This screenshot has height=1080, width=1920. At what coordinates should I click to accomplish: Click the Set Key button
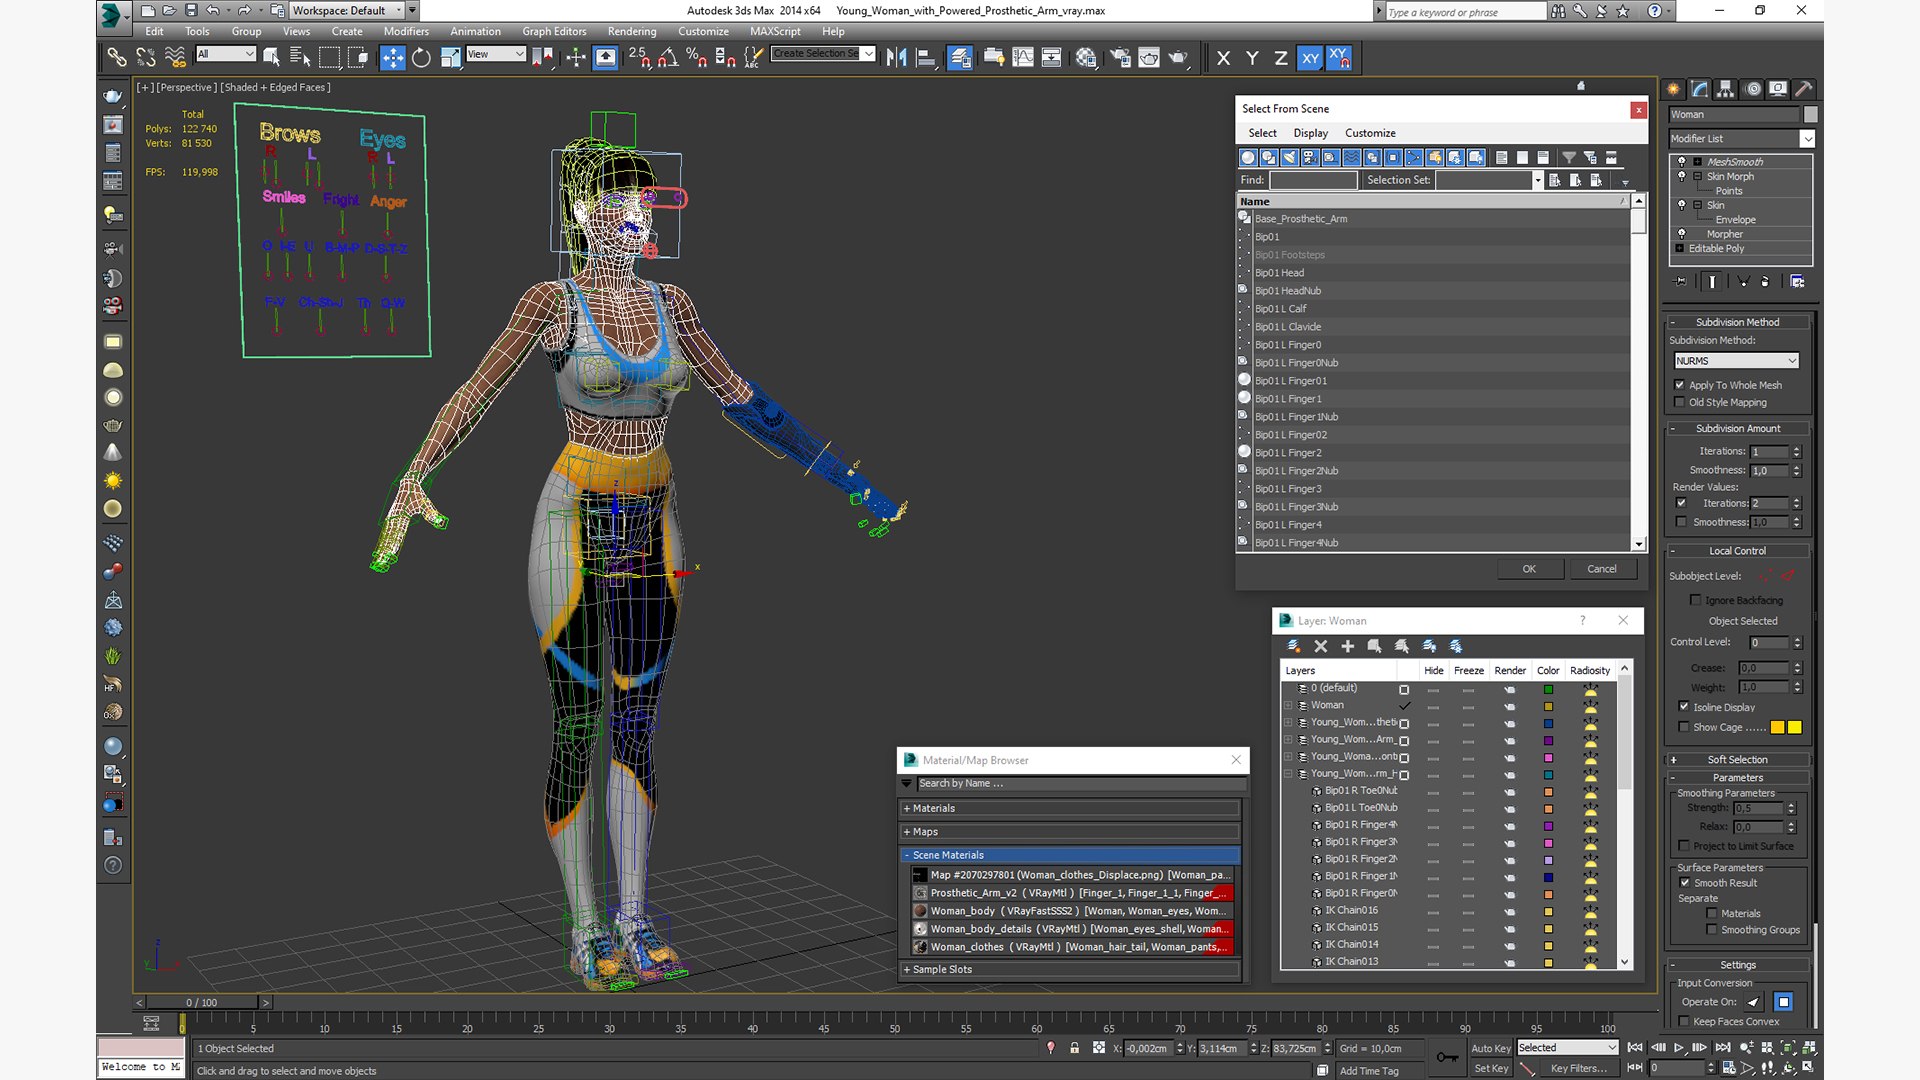click(1490, 1068)
